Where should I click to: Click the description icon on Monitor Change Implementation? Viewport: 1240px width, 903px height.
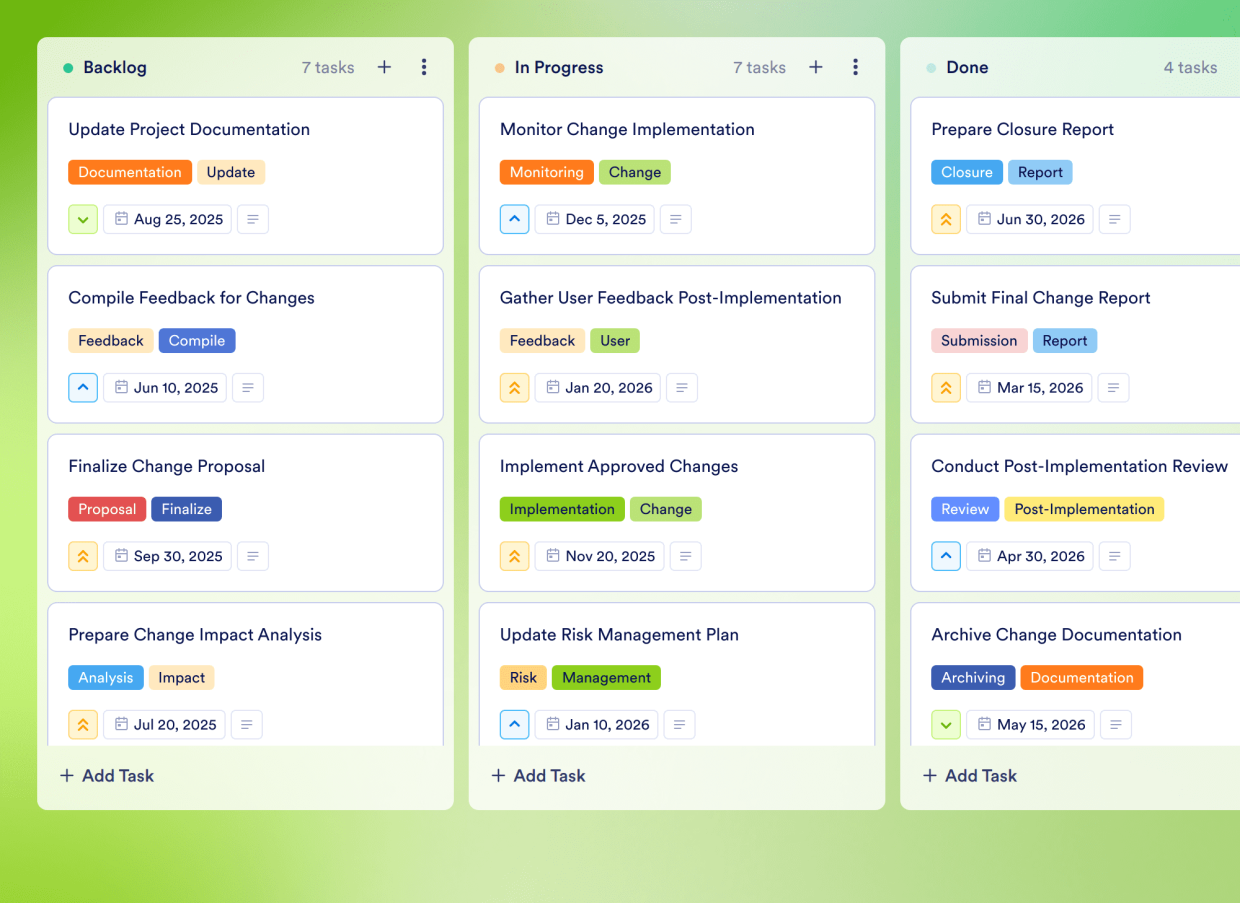(x=675, y=219)
